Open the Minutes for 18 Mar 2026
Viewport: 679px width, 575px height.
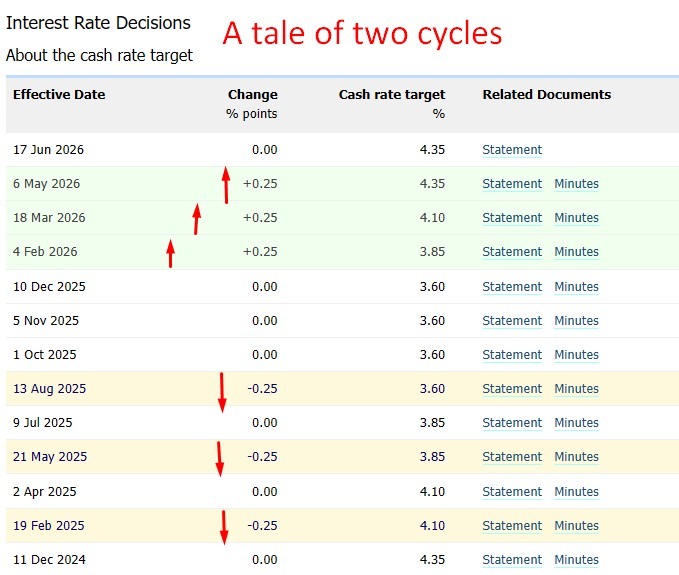point(576,218)
